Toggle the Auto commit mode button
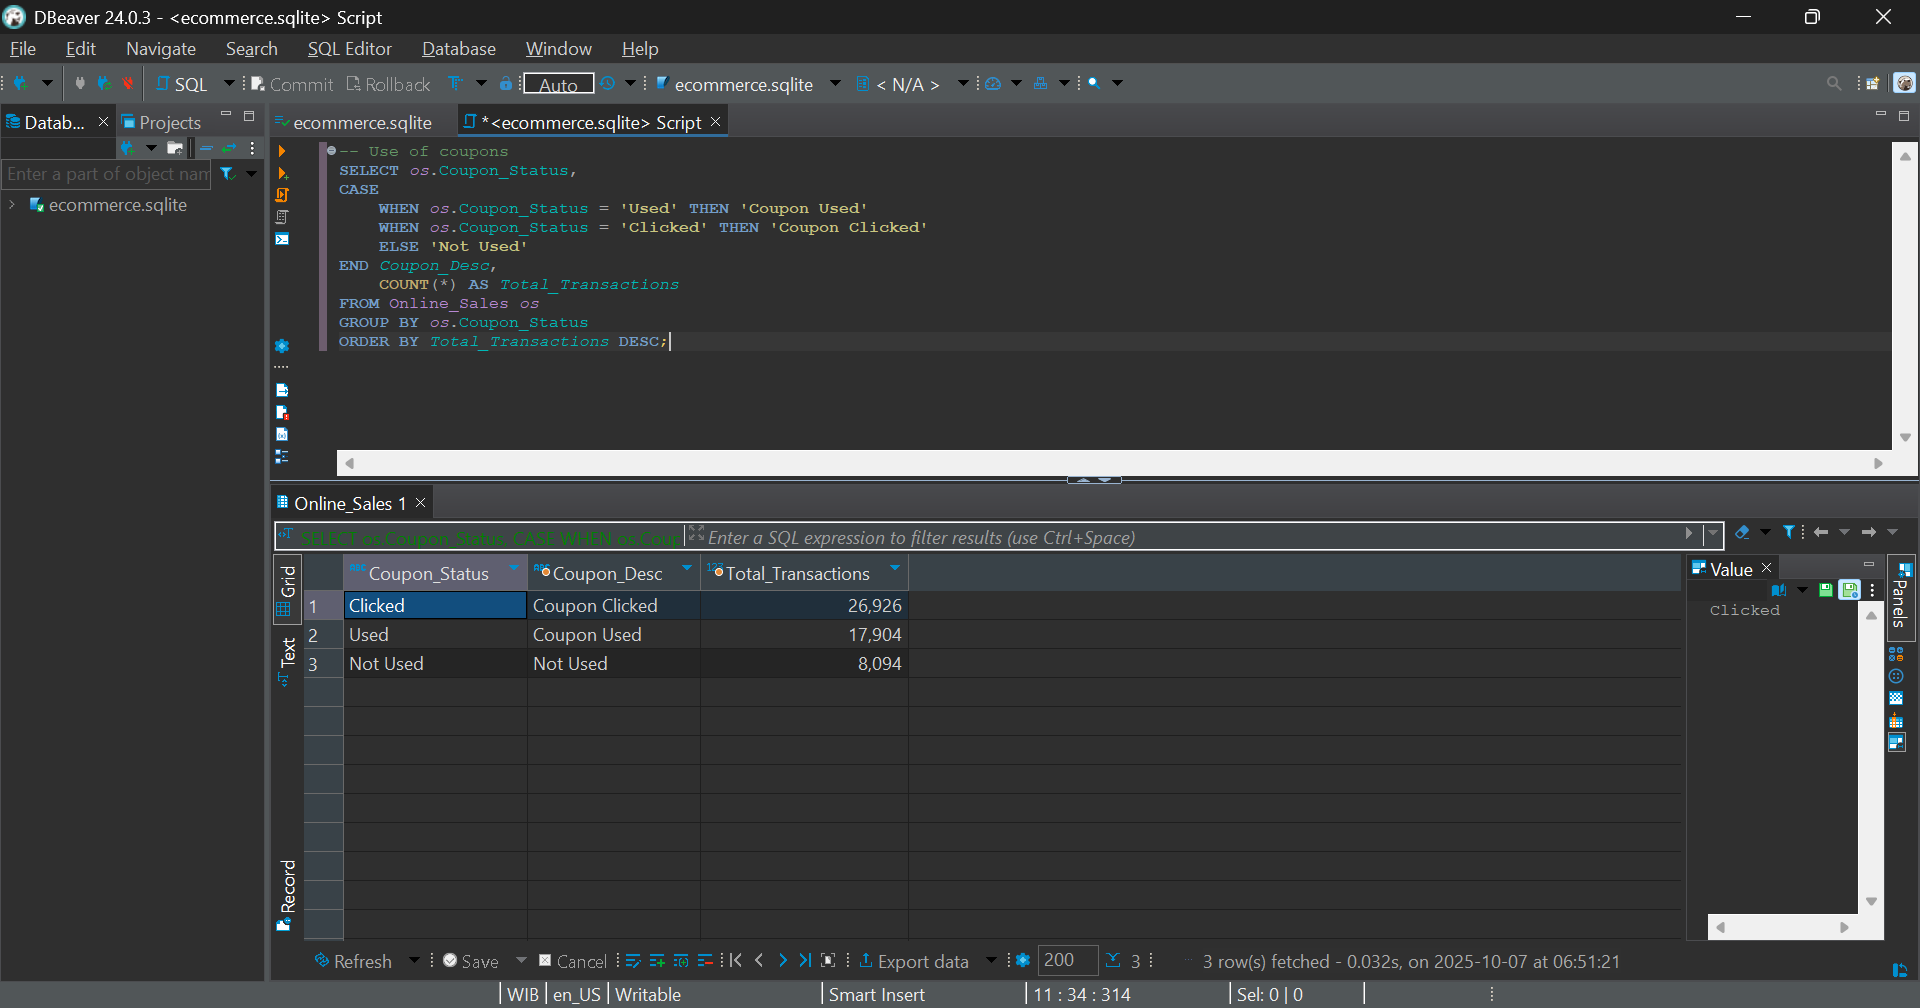The image size is (1920, 1008). click(558, 84)
